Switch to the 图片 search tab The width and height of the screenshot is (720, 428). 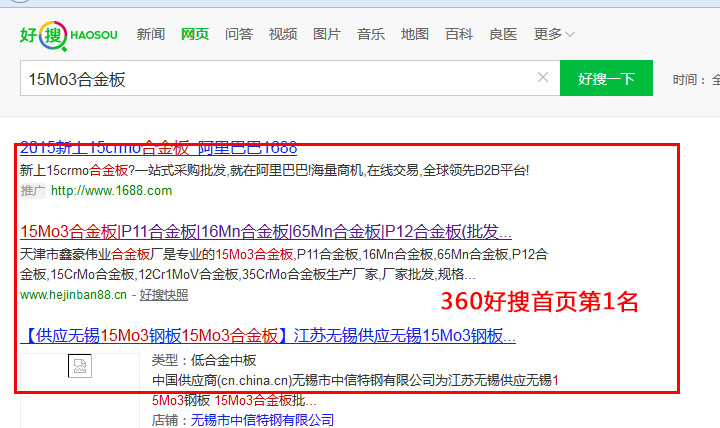coord(327,34)
